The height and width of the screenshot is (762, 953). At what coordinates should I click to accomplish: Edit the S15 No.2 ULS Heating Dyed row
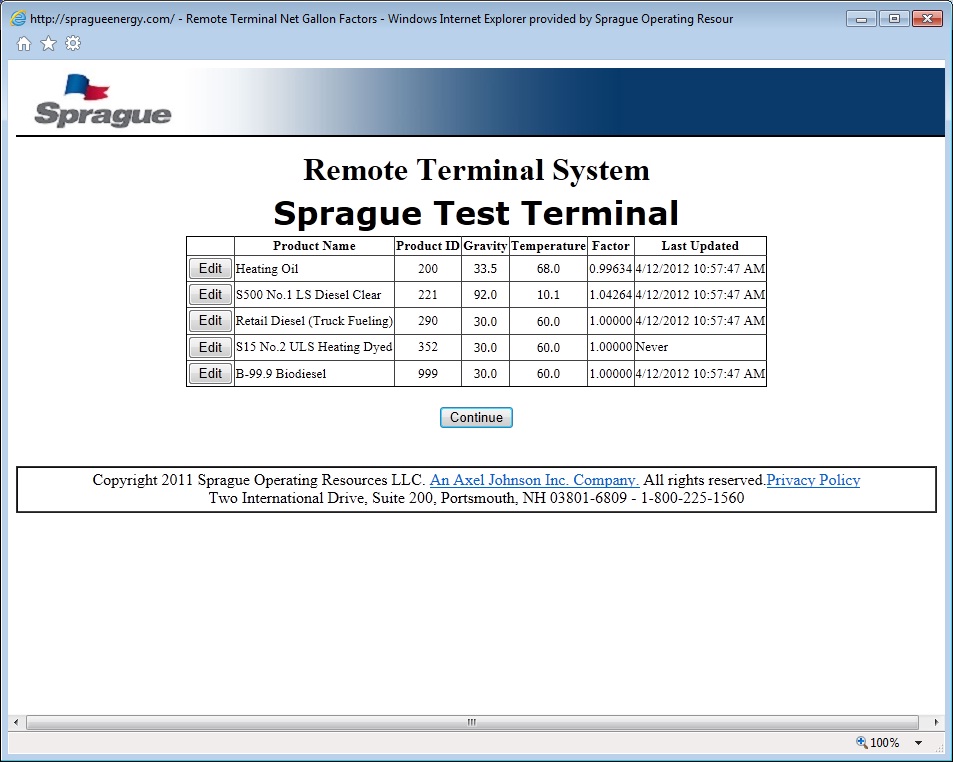point(210,347)
